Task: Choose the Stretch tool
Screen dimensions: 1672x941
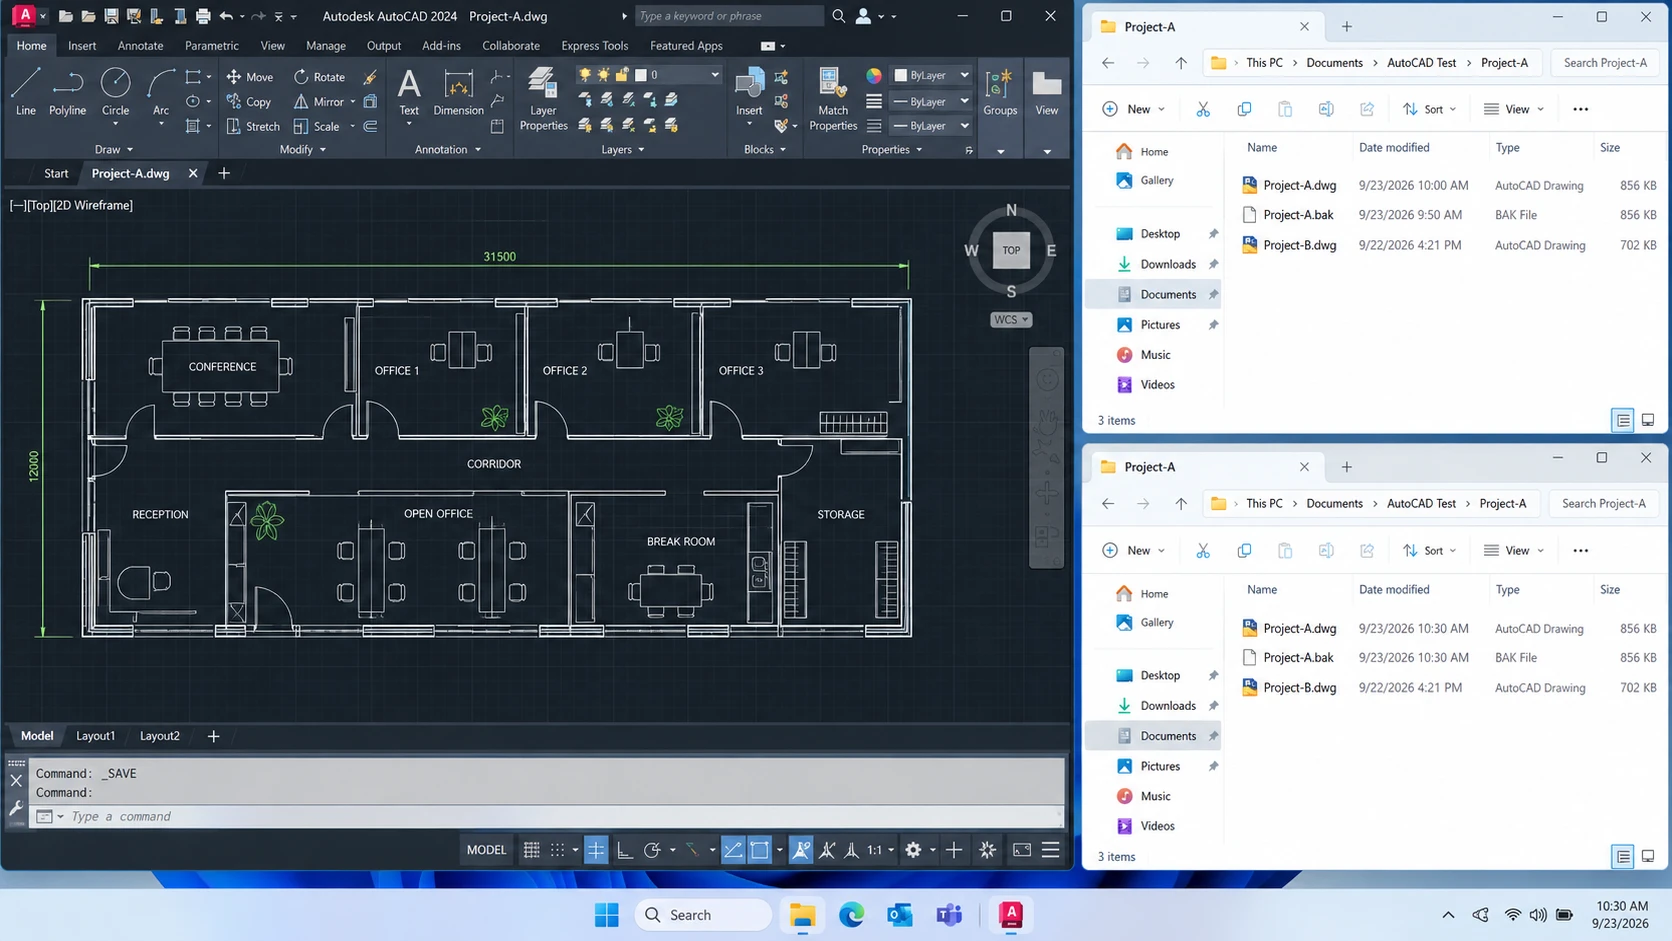Action: click(x=252, y=127)
